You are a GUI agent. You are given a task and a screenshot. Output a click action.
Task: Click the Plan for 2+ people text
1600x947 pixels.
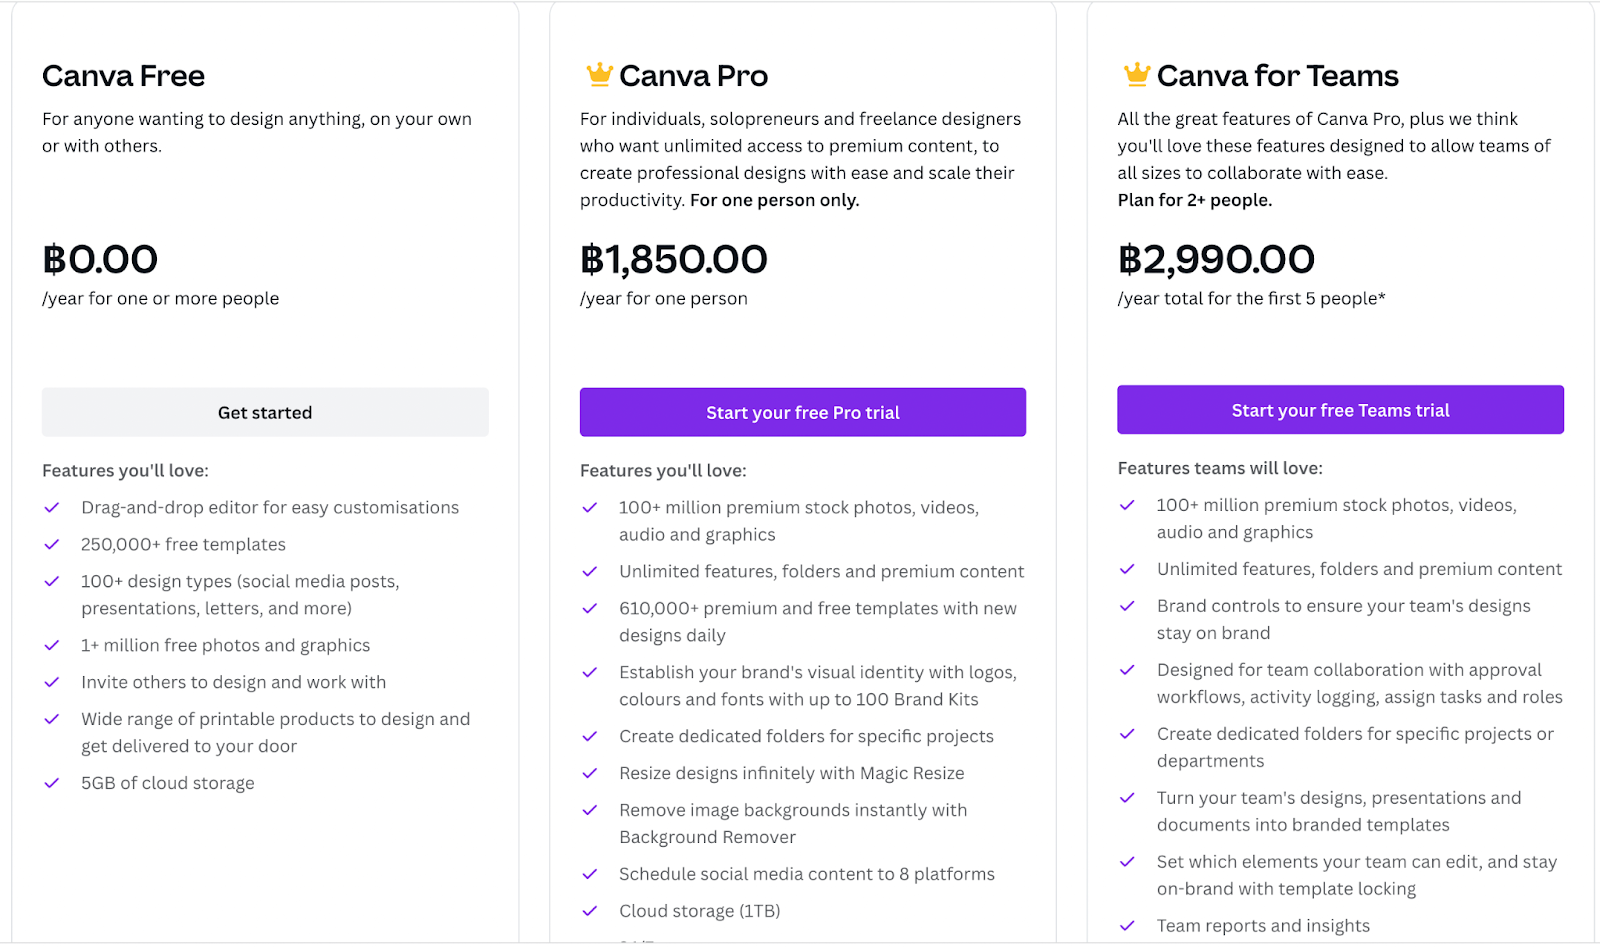[1194, 199]
